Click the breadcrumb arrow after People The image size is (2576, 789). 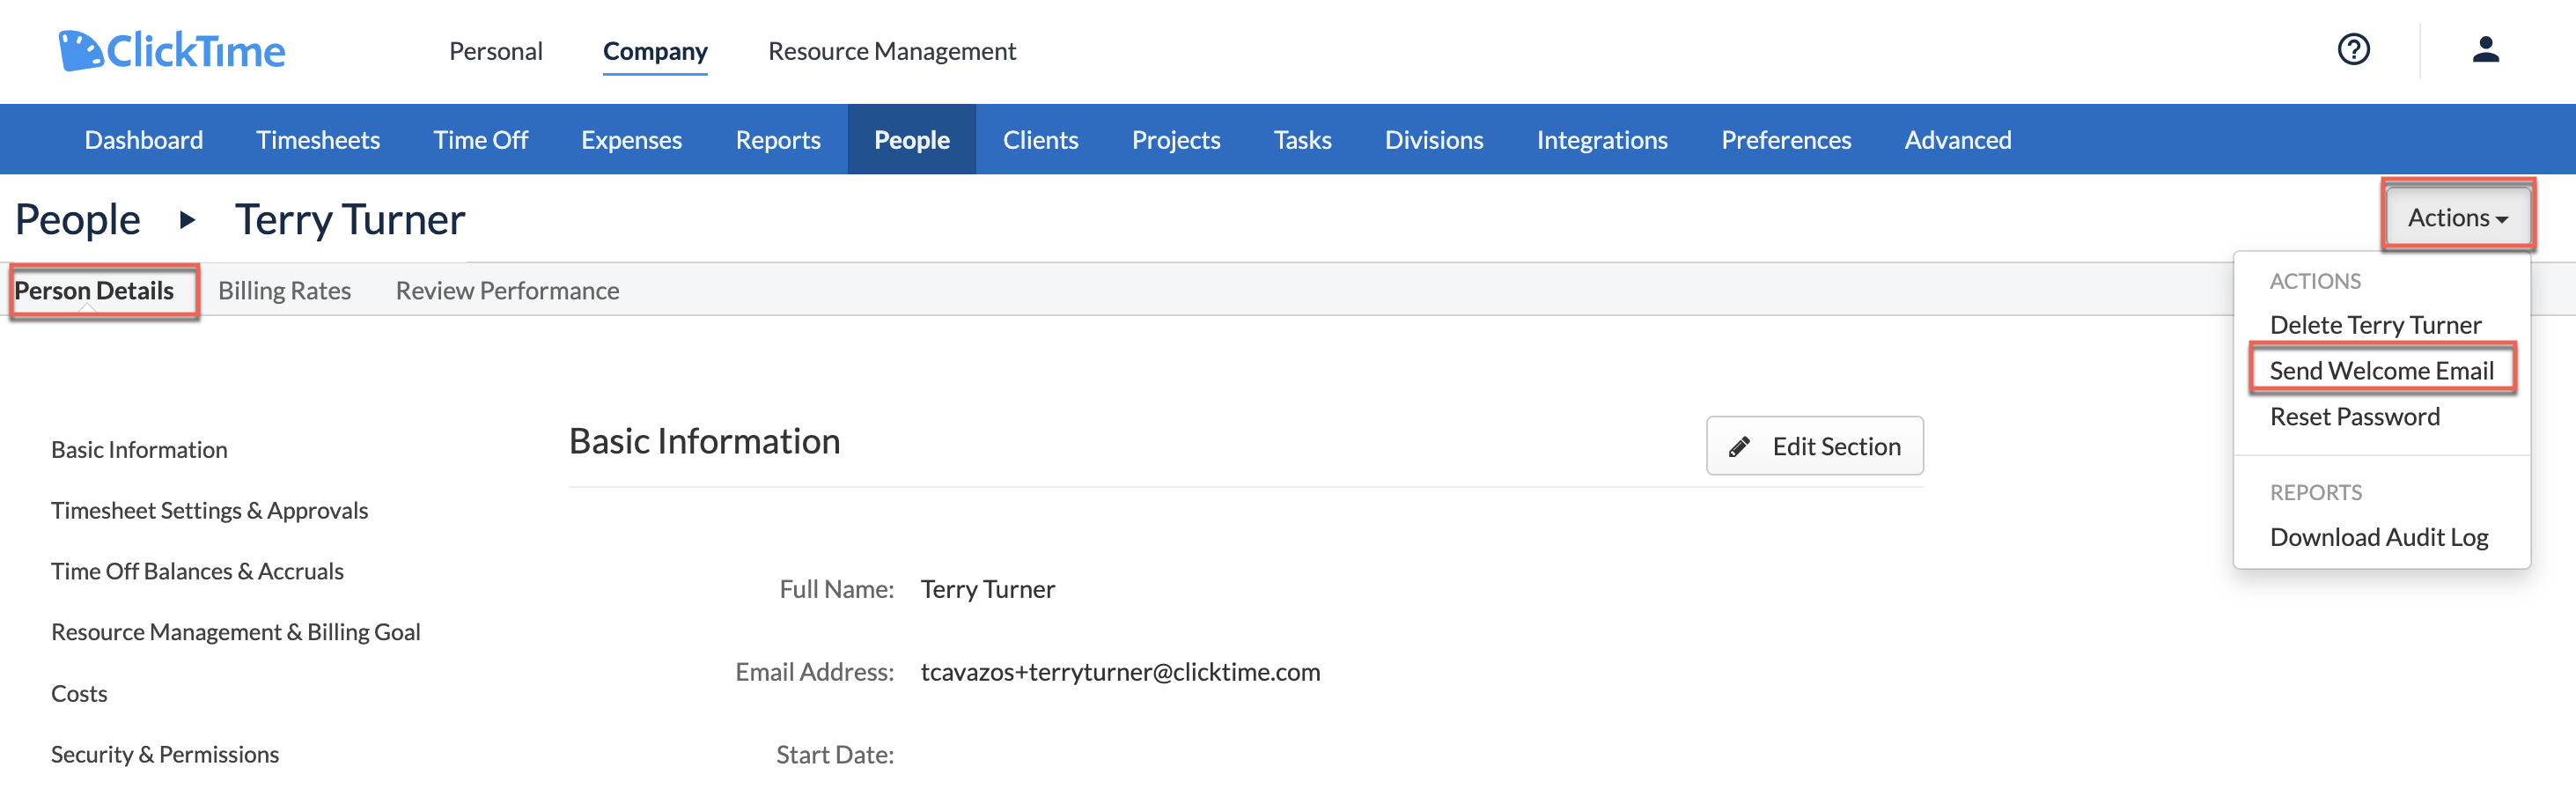pyautogui.click(x=187, y=219)
